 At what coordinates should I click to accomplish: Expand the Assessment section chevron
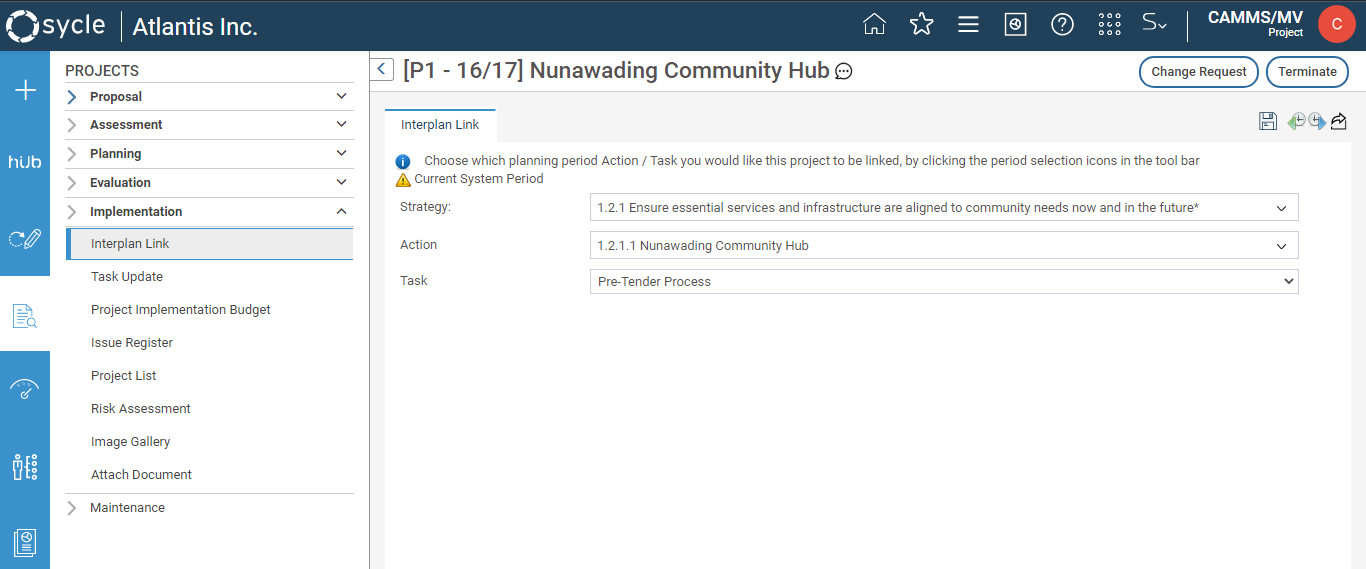342,125
